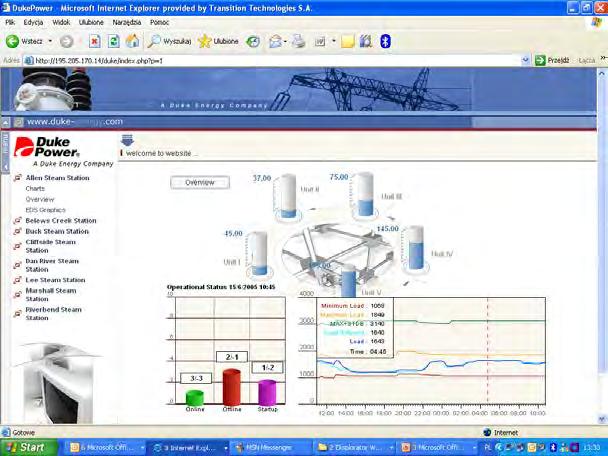This screenshot has width=608, height=456.
Task: Switch to MSN Messenger taskbar button
Action: pos(268,447)
